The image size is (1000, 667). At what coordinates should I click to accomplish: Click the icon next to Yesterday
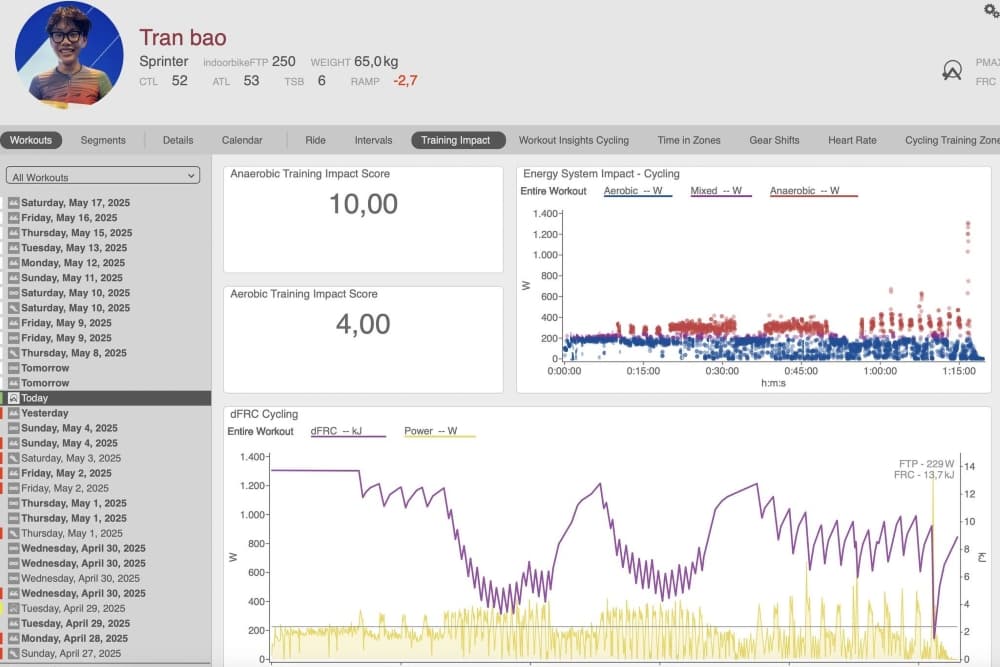click(x=13, y=413)
